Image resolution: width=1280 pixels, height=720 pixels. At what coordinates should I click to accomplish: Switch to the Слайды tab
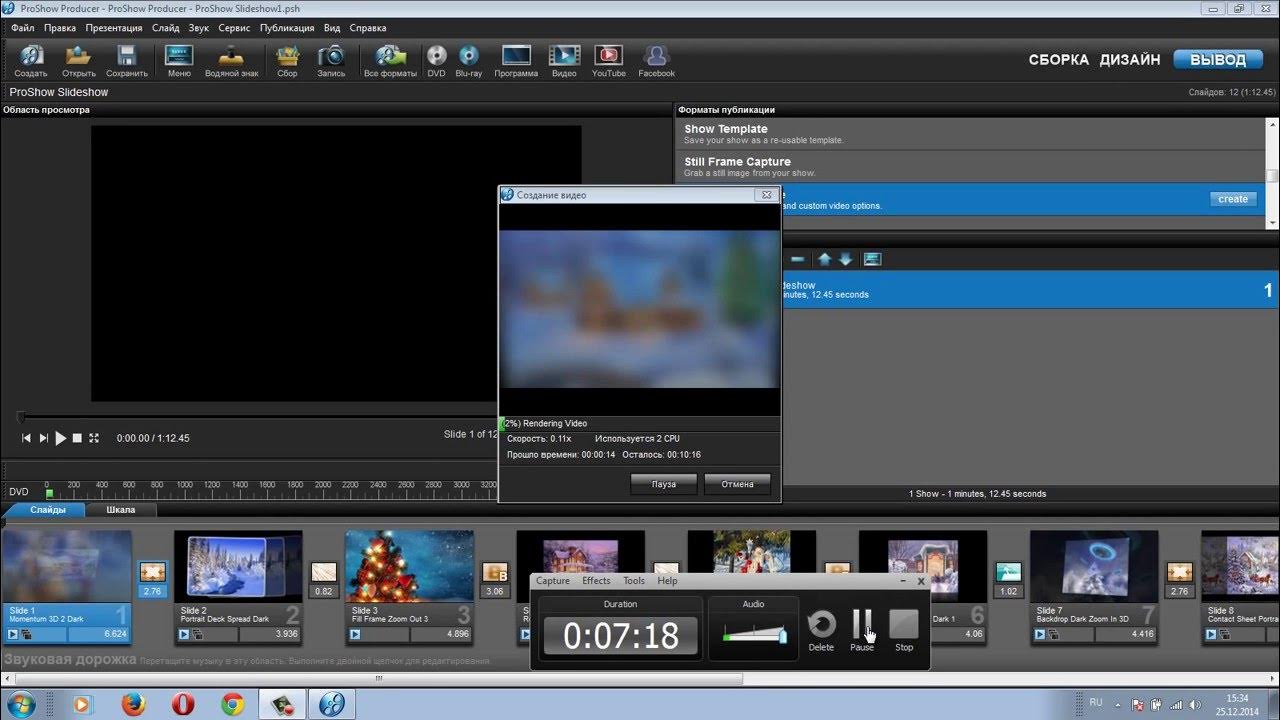[x=45, y=510]
